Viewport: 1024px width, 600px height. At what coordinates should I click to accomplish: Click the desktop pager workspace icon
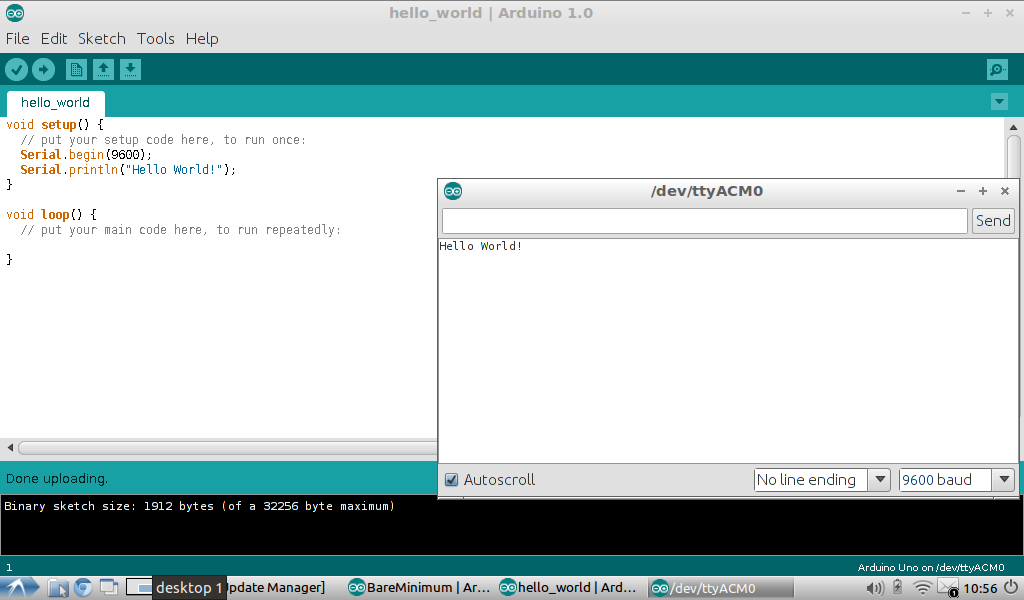pyautogui.click(x=139, y=588)
